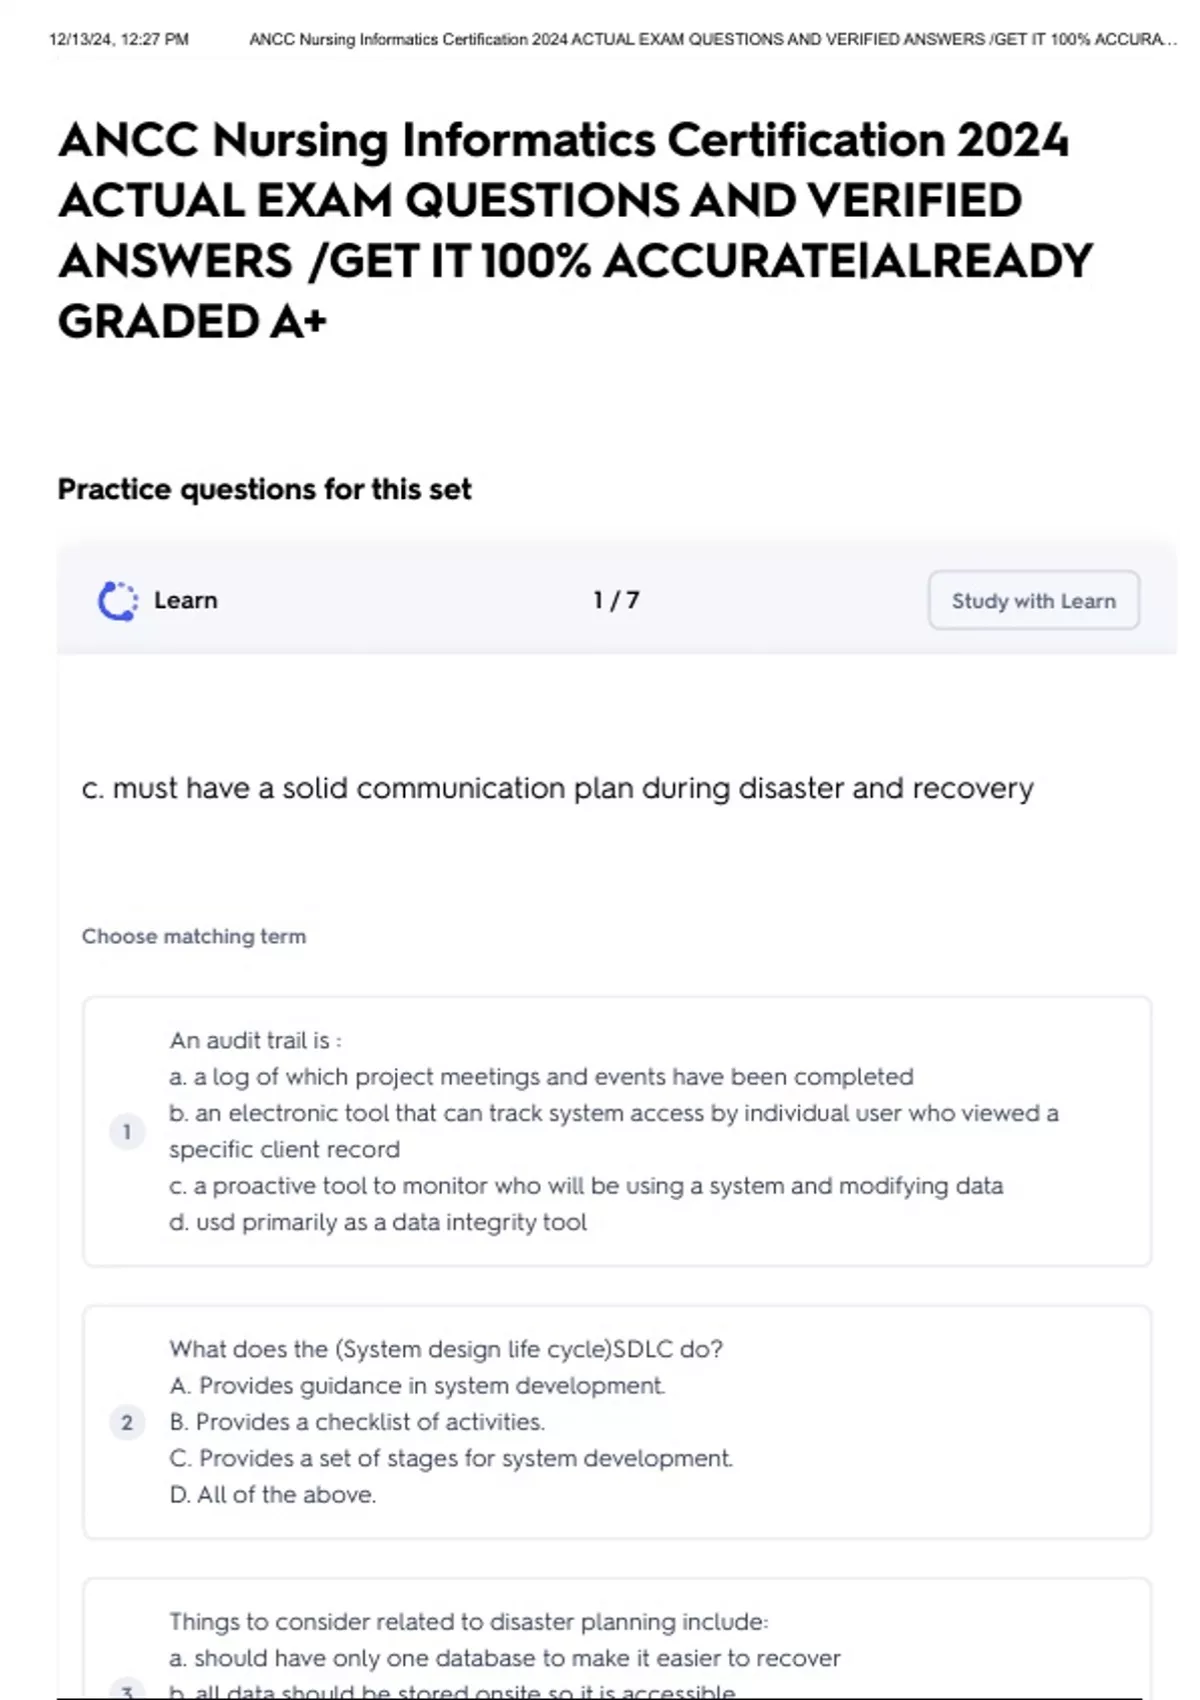
Task: Click 'used primarily as a data integrity tool' line
Action: click(378, 1222)
